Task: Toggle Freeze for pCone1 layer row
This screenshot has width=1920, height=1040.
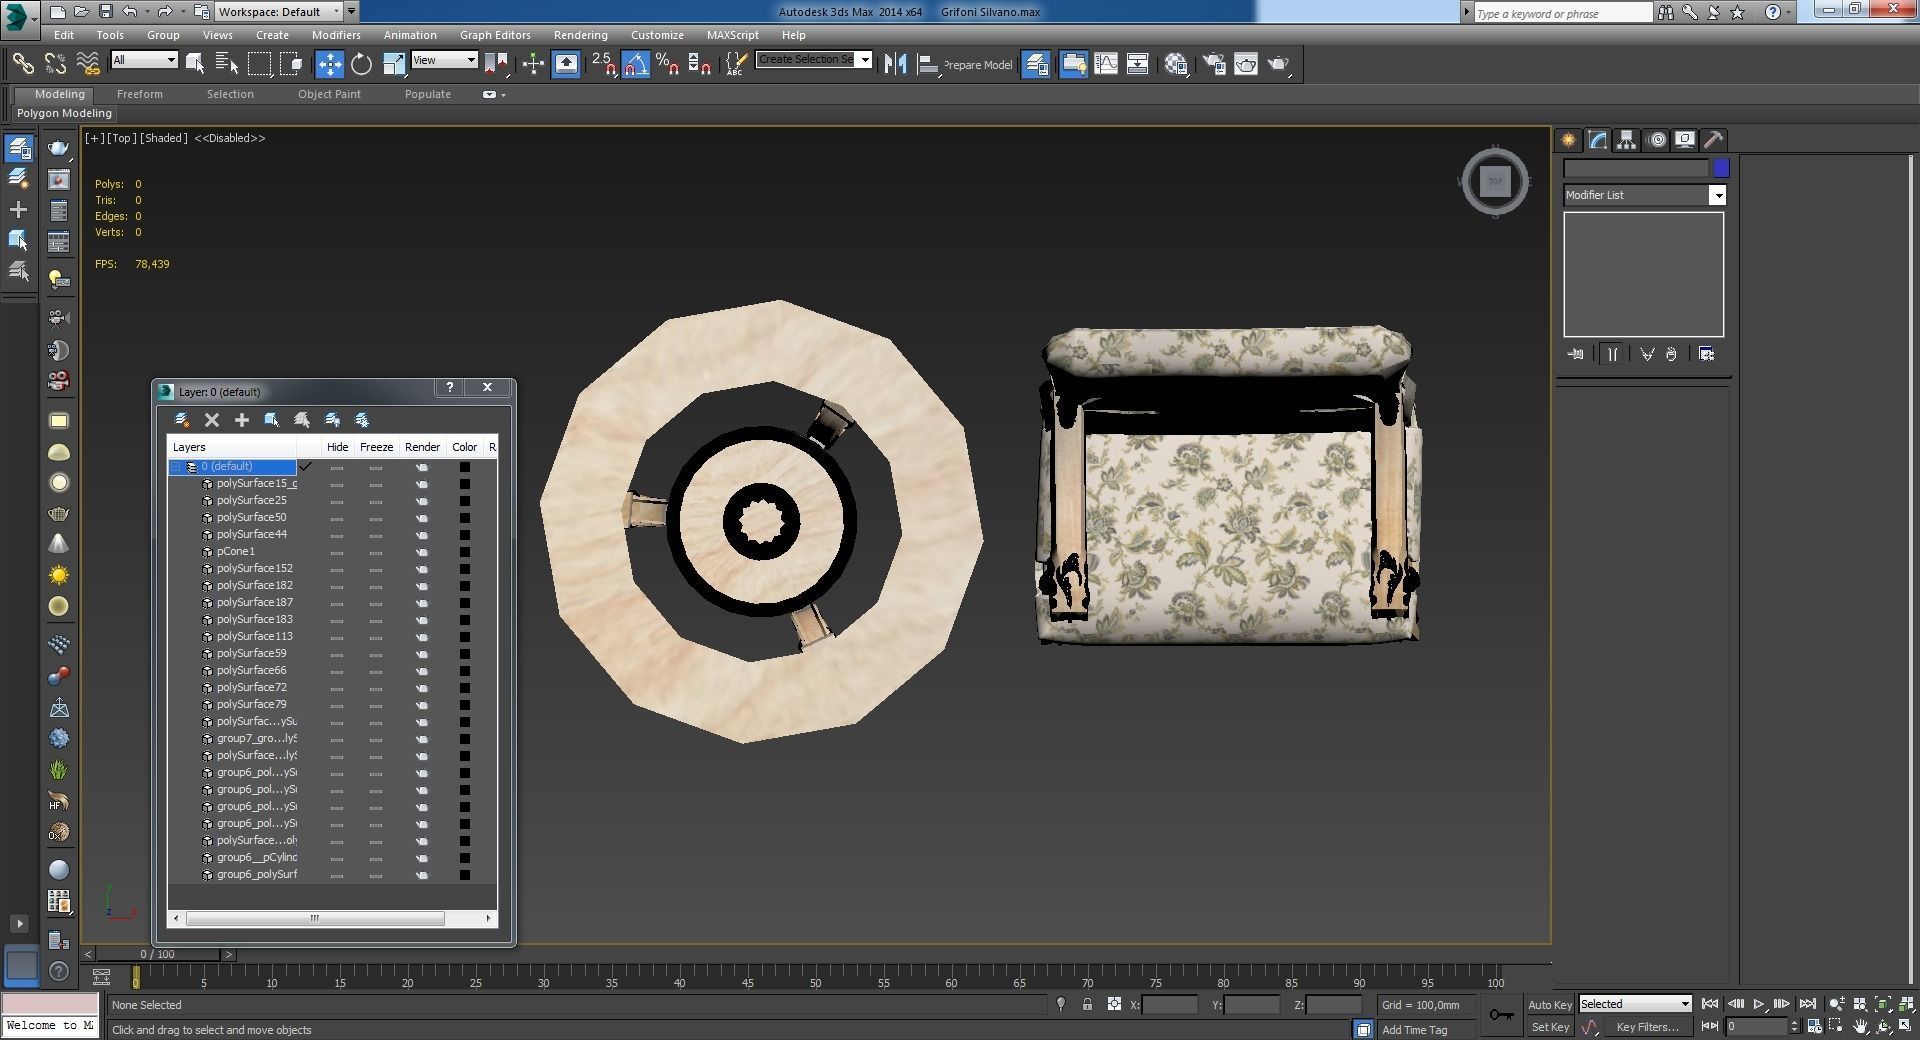Action: tap(376, 552)
